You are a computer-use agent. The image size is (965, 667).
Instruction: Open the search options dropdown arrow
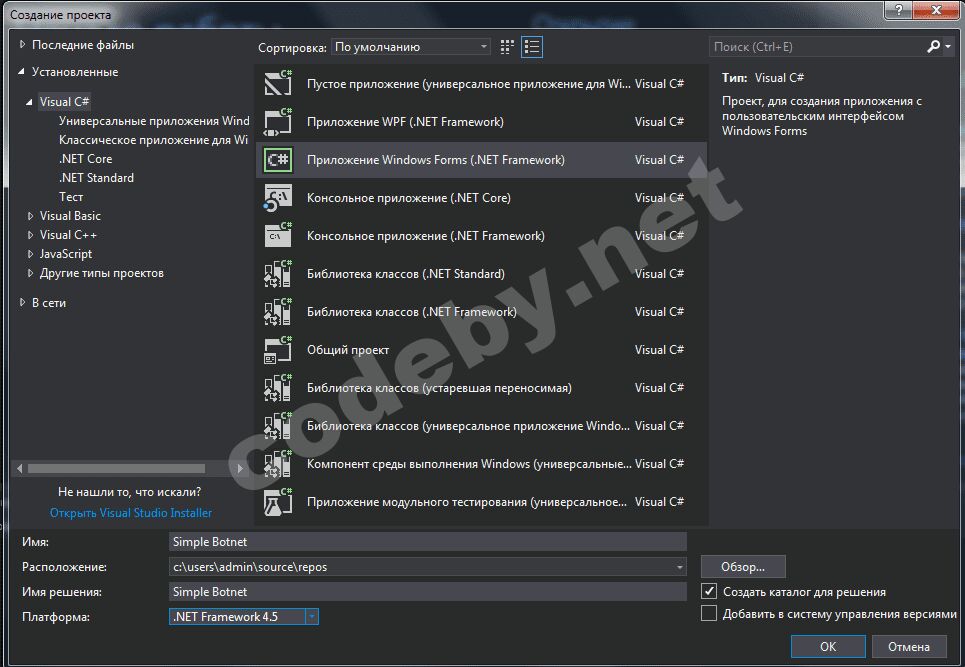[948, 47]
